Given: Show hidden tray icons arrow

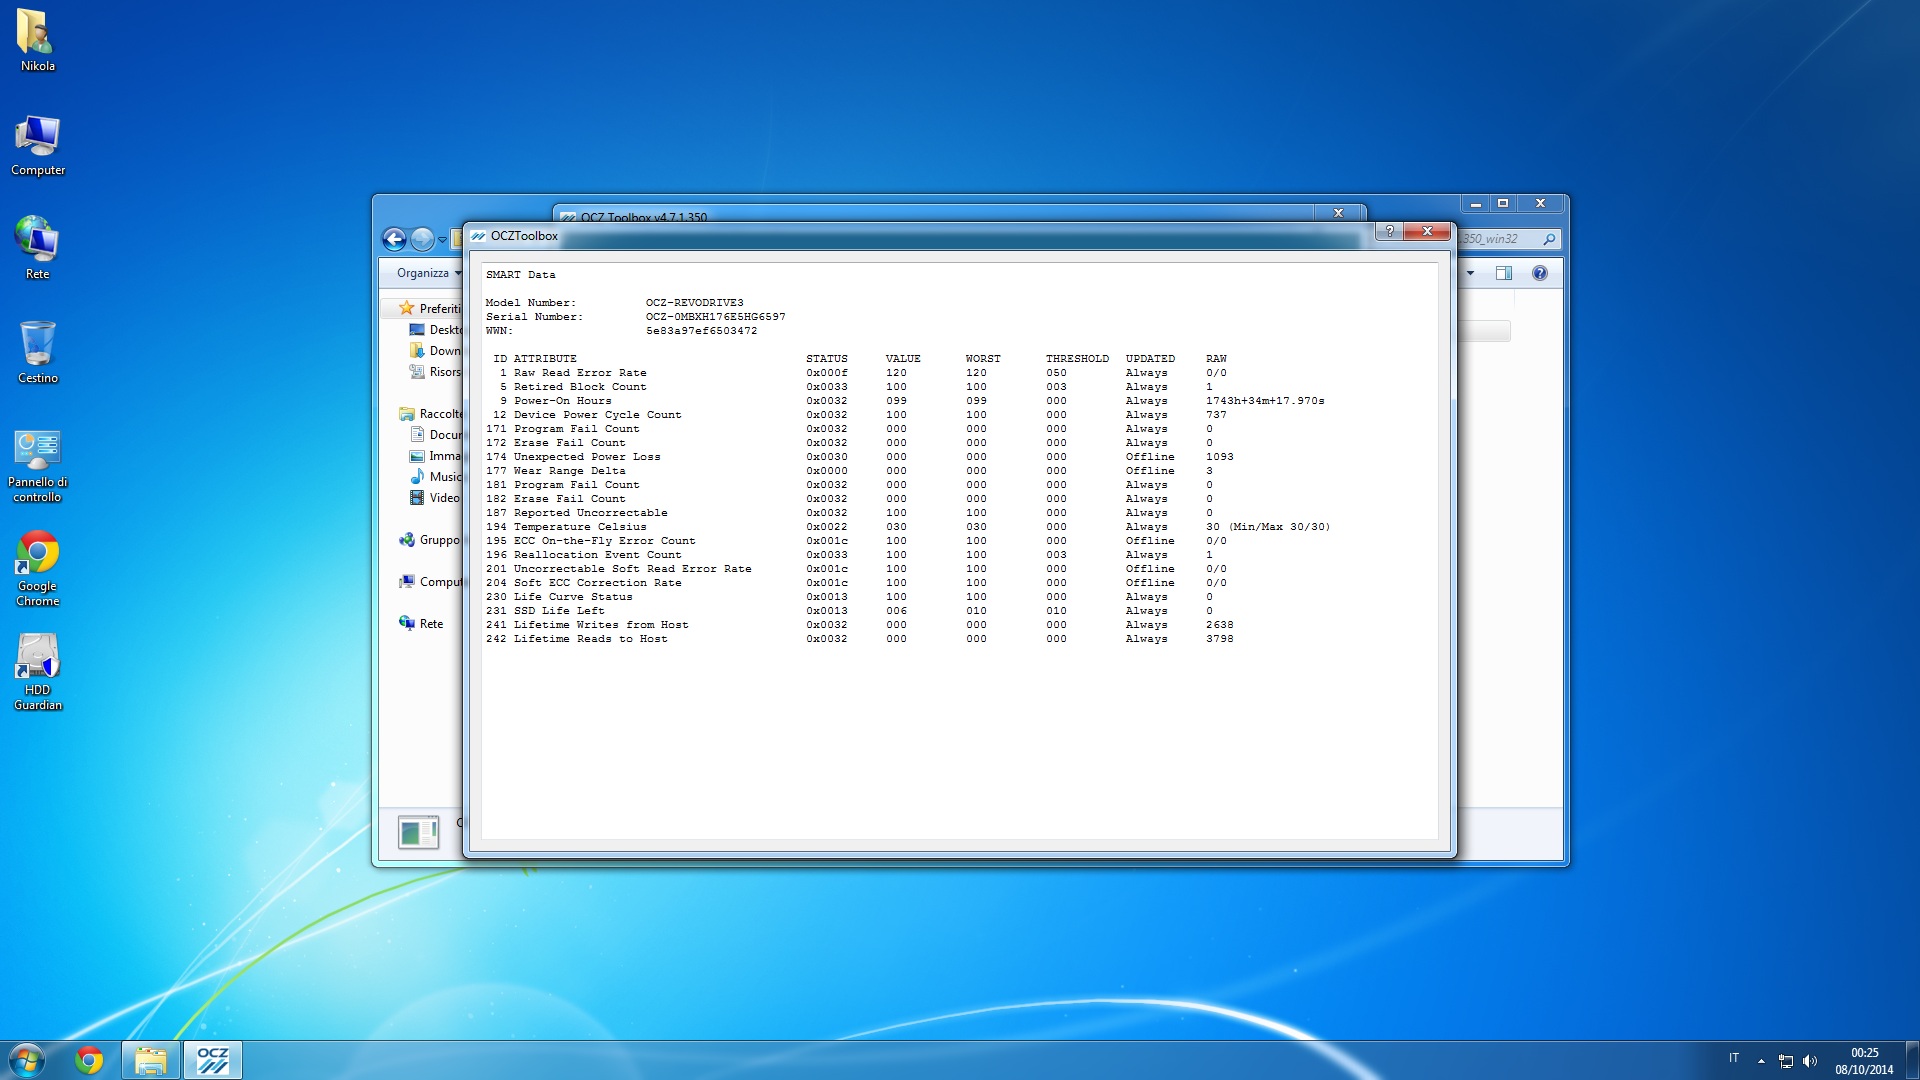Looking at the screenshot, I should point(1761,1060).
